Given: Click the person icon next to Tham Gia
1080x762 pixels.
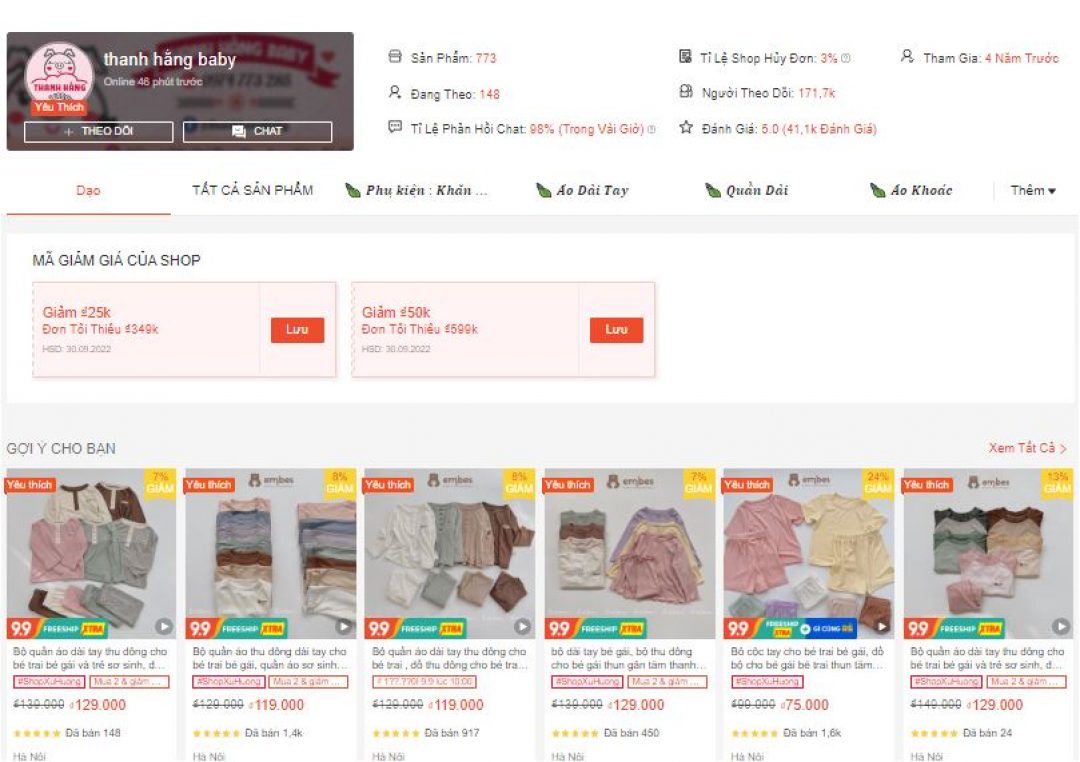Looking at the screenshot, I should click(x=907, y=56).
